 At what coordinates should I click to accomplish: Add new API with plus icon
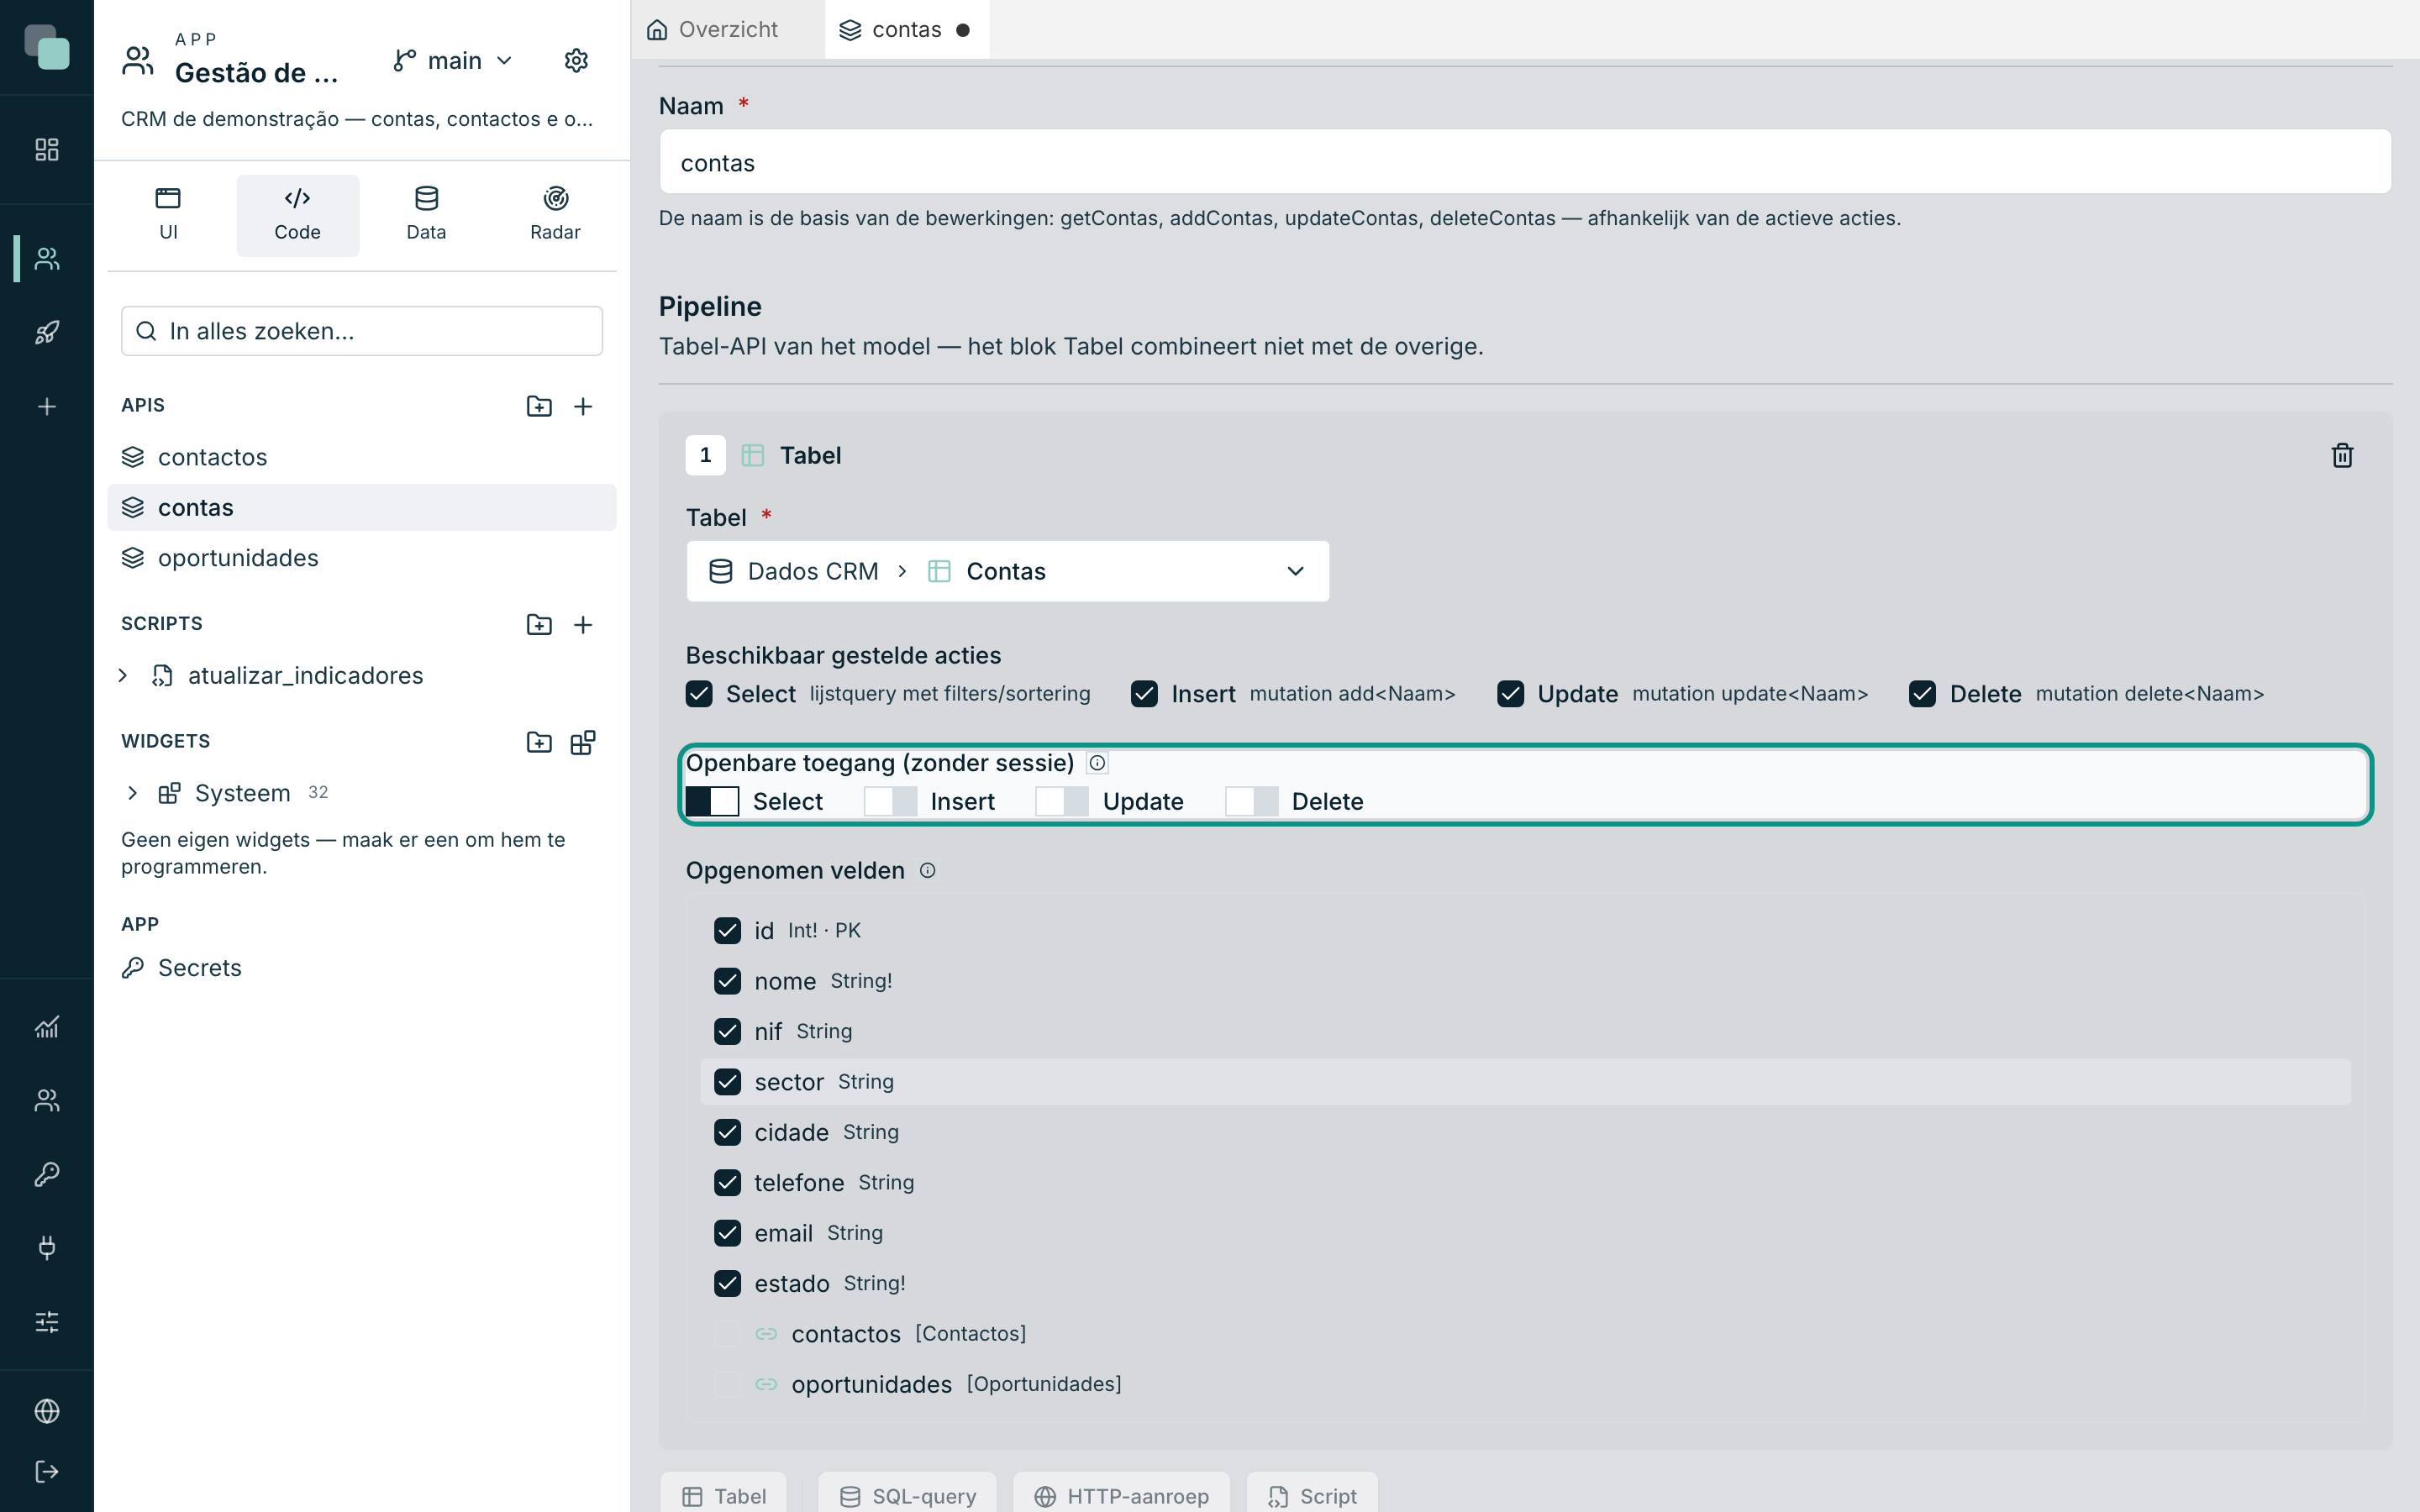pyautogui.click(x=583, y=406)
